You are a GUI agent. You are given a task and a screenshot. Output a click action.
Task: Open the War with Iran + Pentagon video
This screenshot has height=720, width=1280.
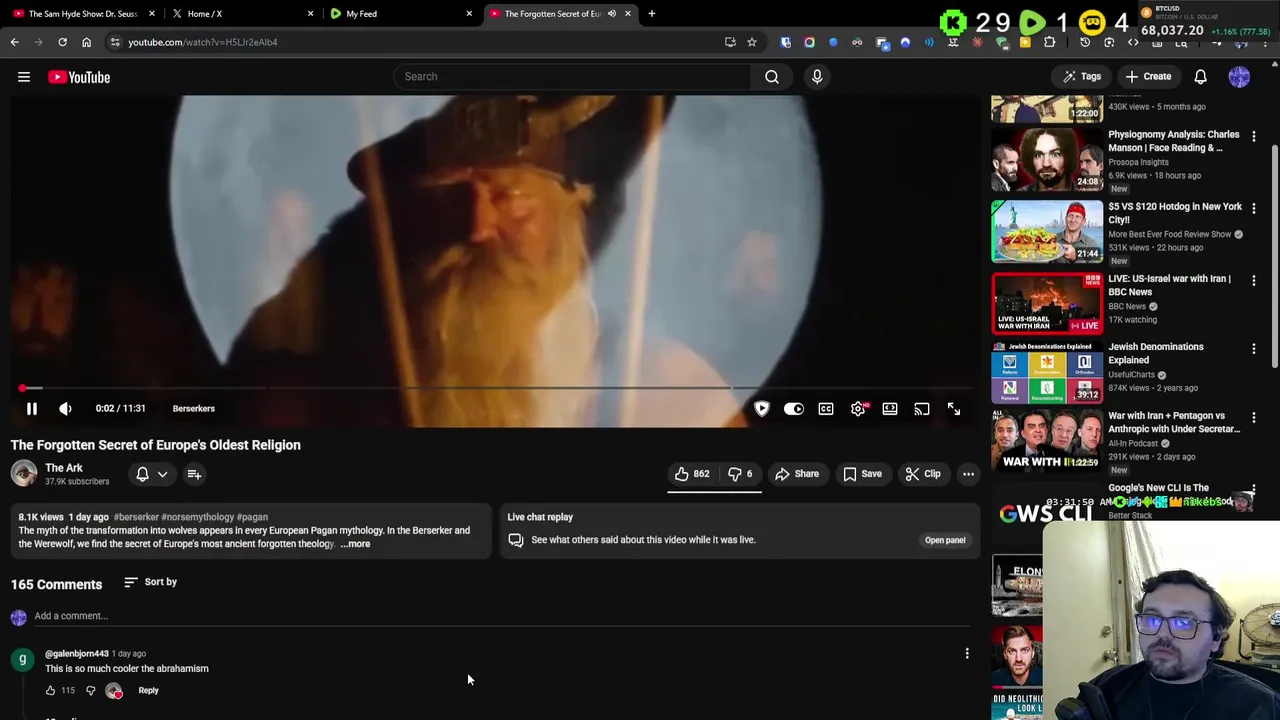click(1046, 440)
